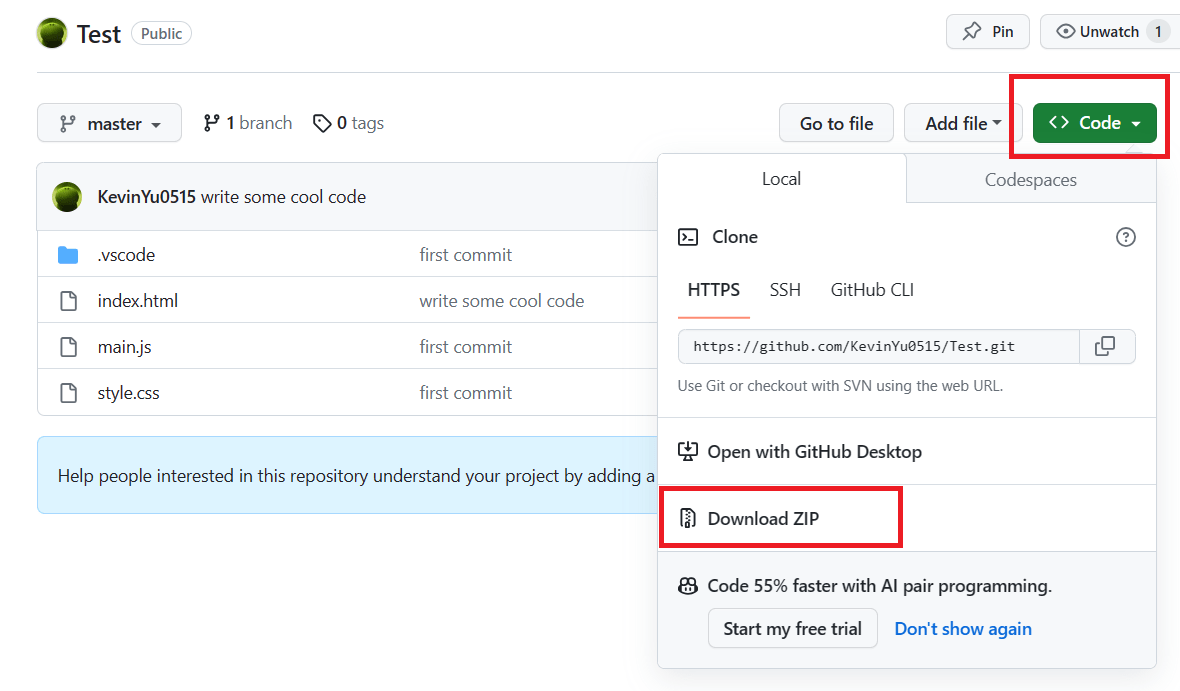Click the Unwatch button

click(x=1110, y=32)
